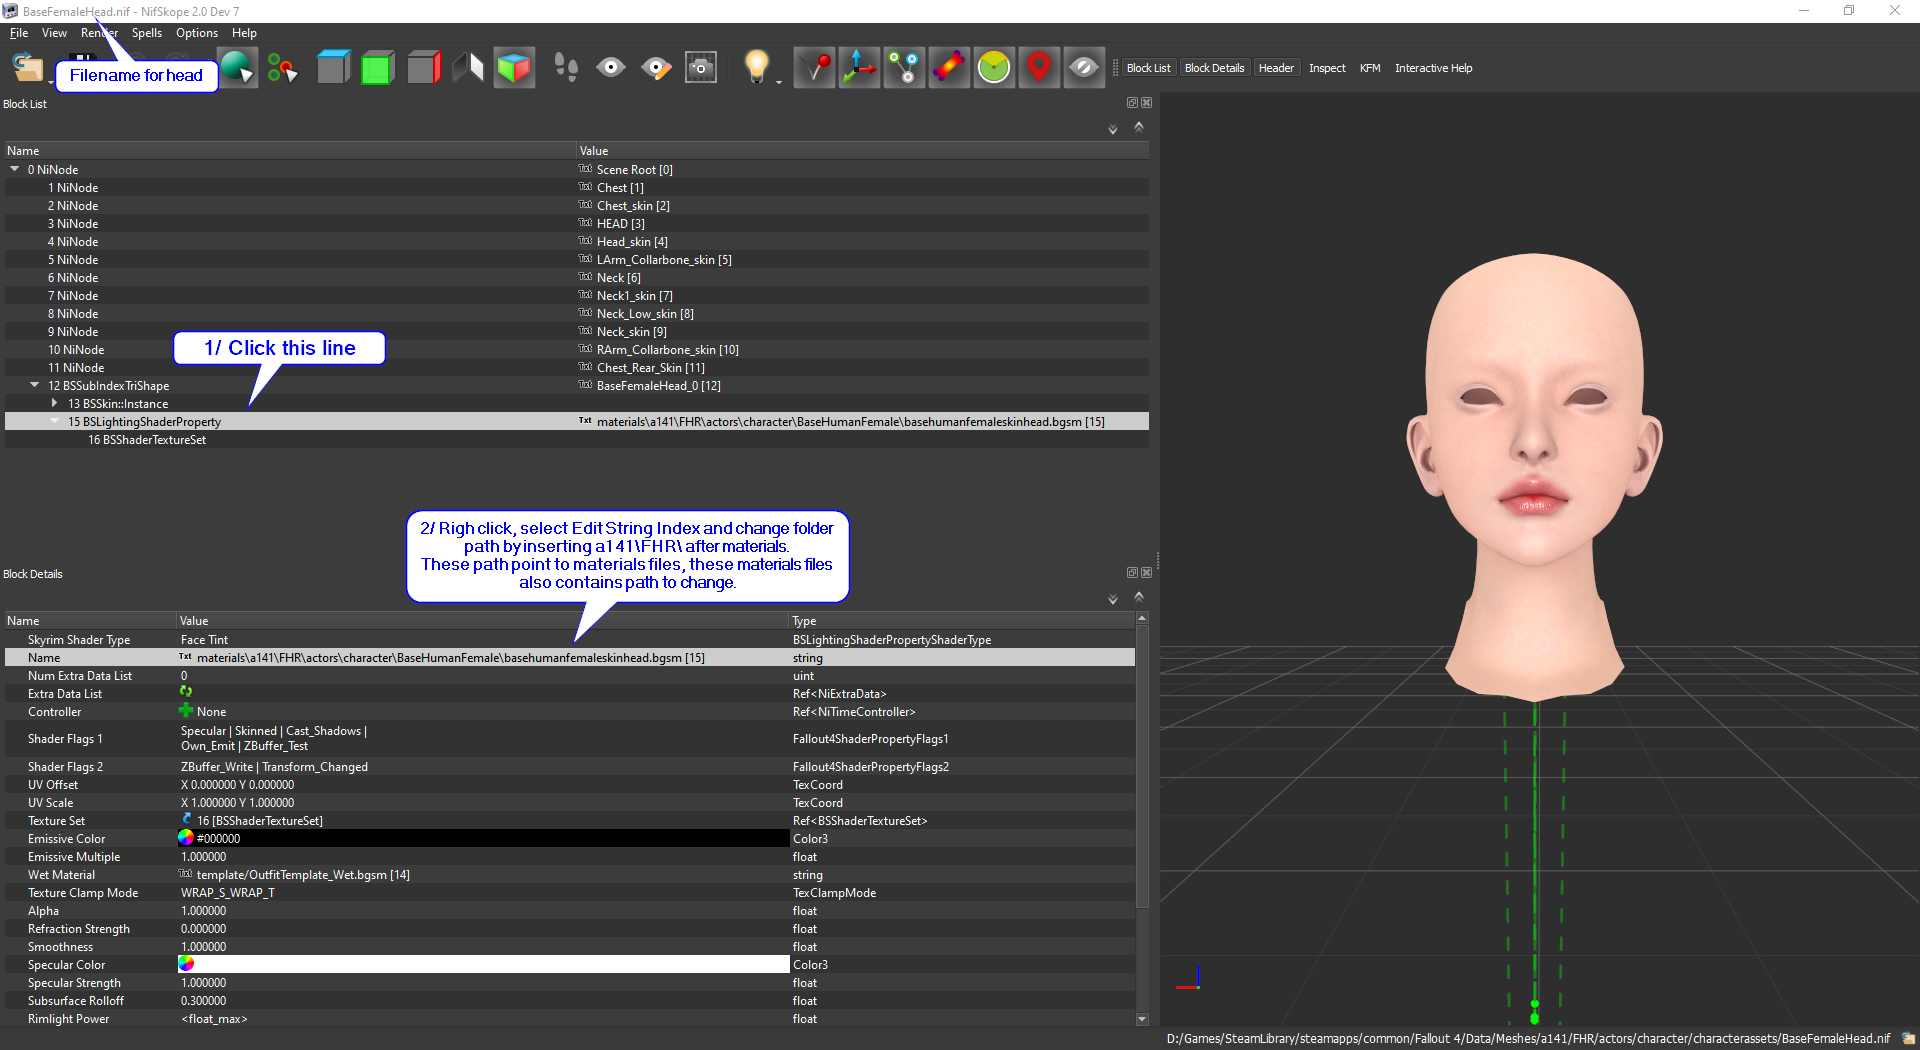Click the Header button in the toolbar

(x=1276, y=67)
